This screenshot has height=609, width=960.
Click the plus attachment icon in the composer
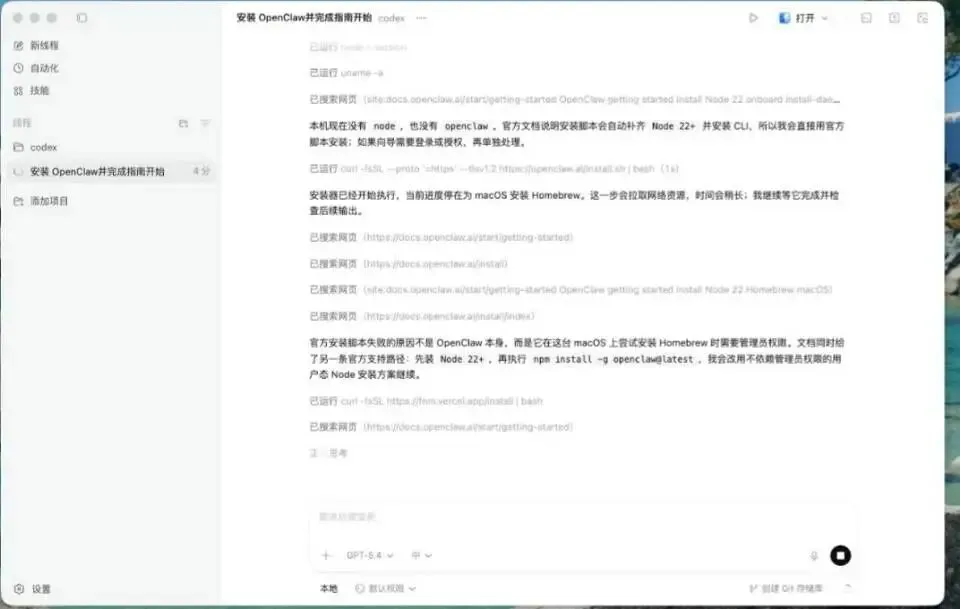[326, 555]
